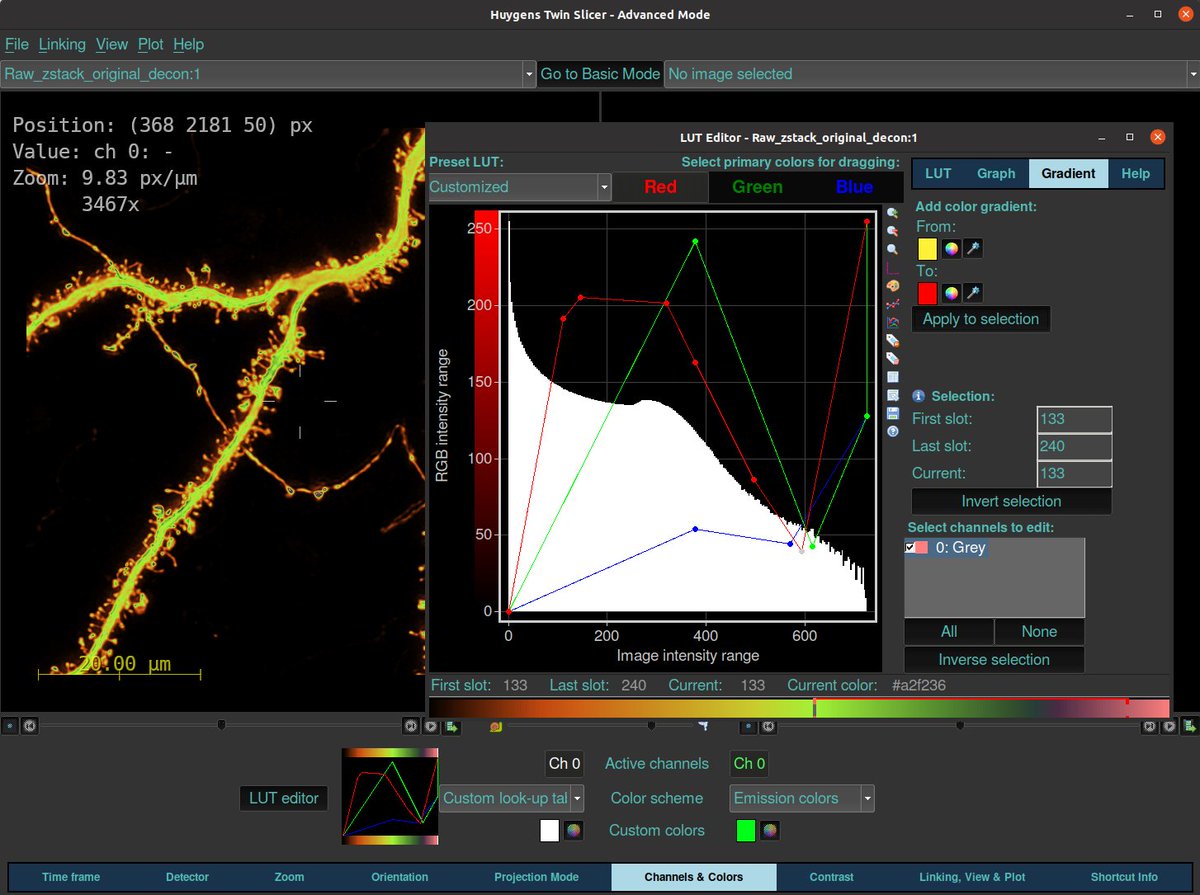
Task: Click the All channels button
Action: [x=949, y=631]
